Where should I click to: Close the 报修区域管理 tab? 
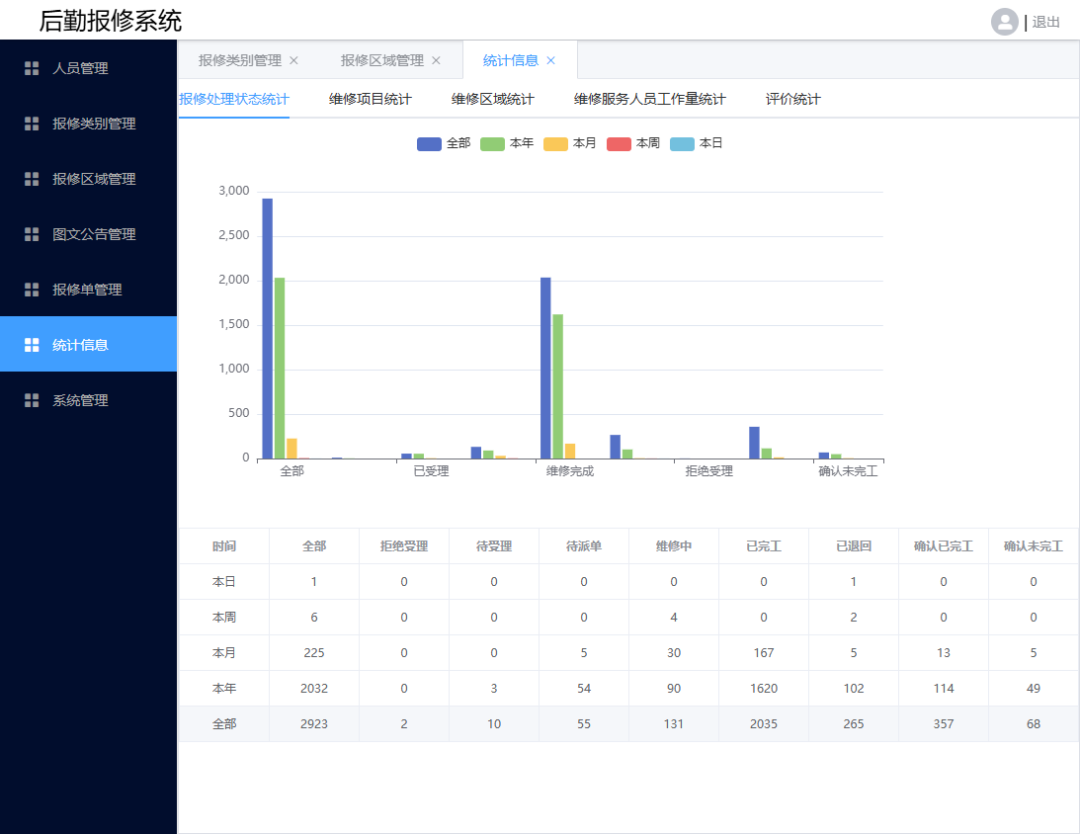(x=436, y=61)
